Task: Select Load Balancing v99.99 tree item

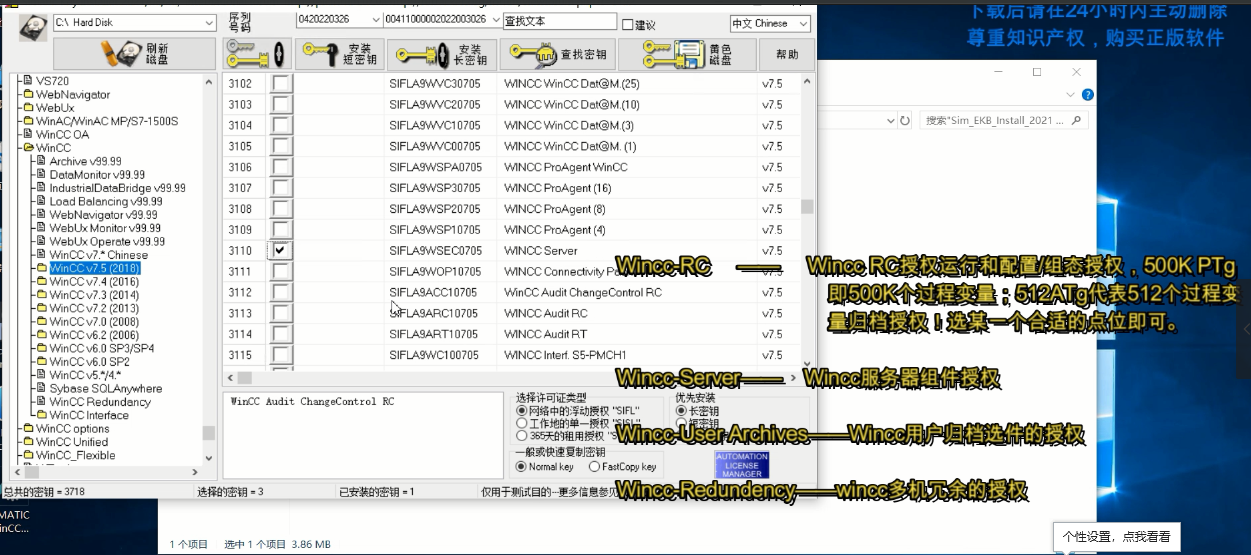Action: pos(106,201)
